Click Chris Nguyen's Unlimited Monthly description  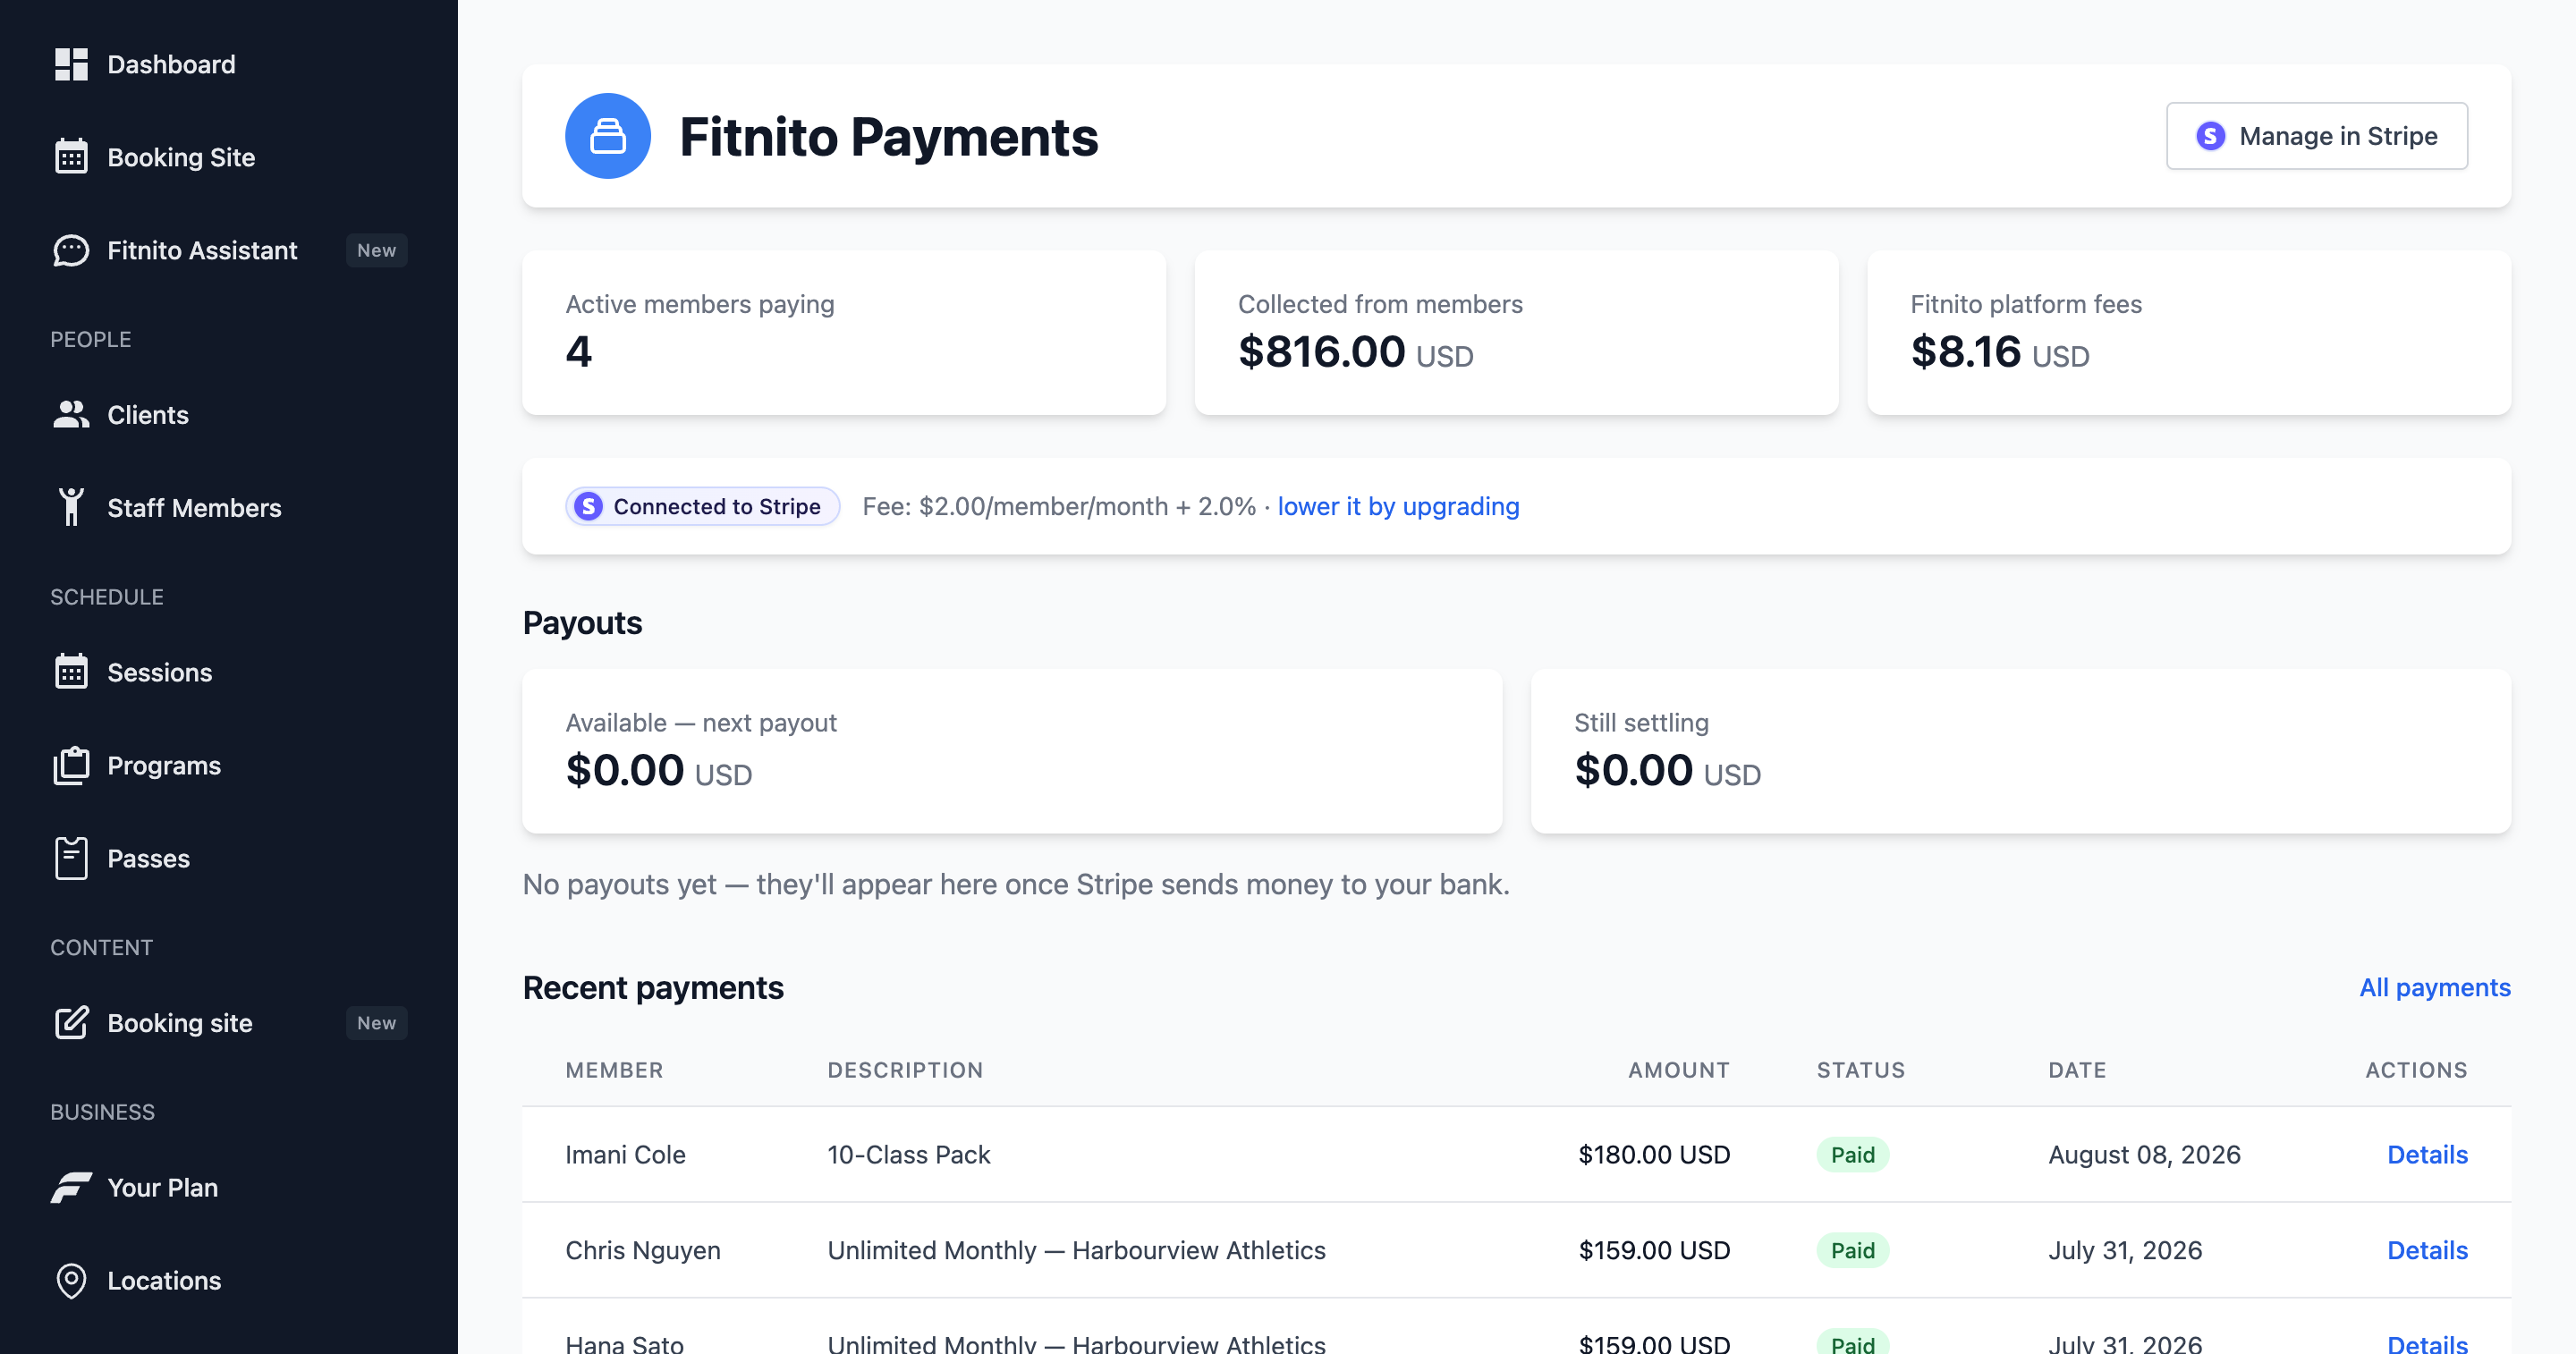tap(1076, 1251)
